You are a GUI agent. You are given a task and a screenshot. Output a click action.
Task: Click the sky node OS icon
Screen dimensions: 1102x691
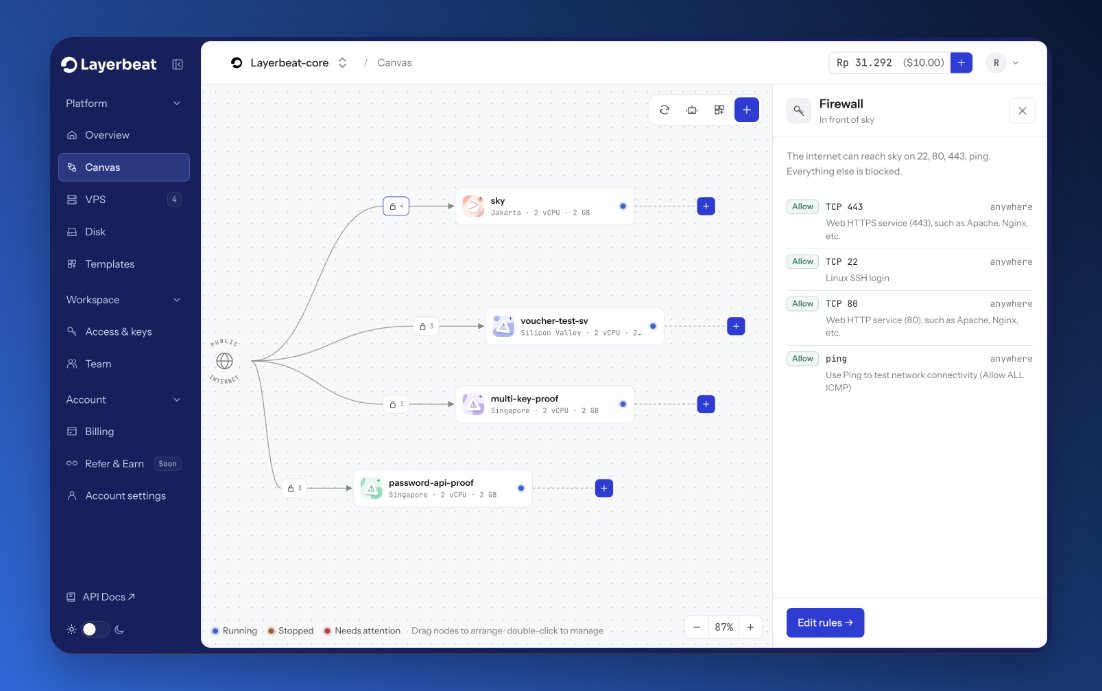point(473,206)
